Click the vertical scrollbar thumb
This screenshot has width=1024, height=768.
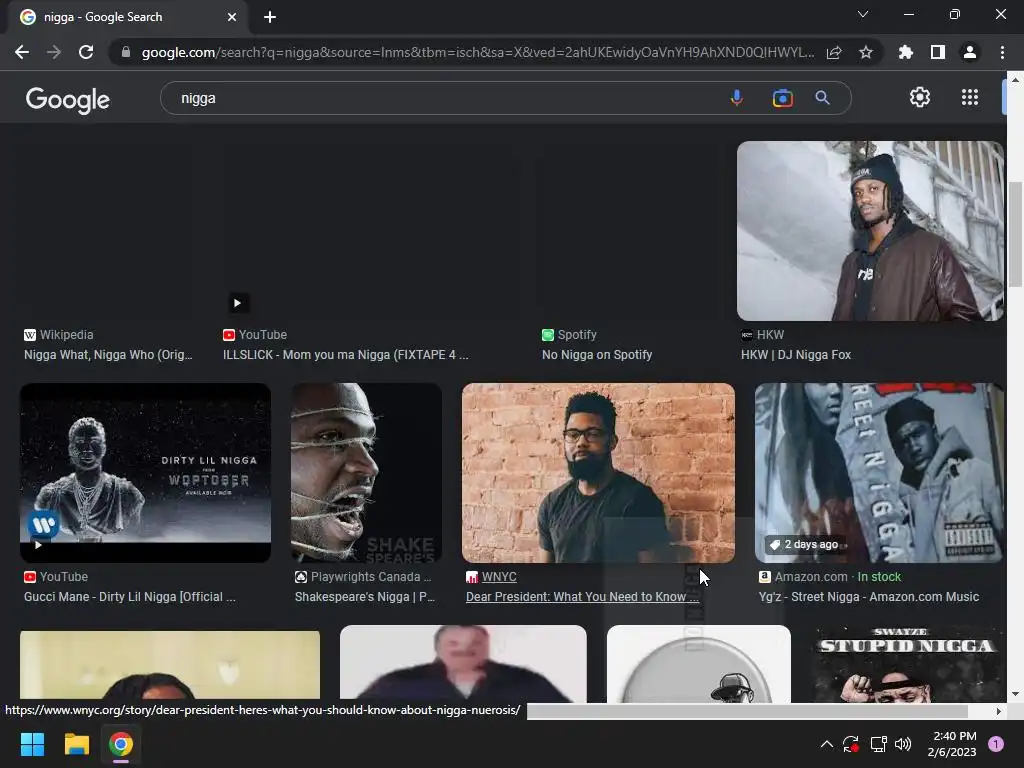tap(1015, 234)
